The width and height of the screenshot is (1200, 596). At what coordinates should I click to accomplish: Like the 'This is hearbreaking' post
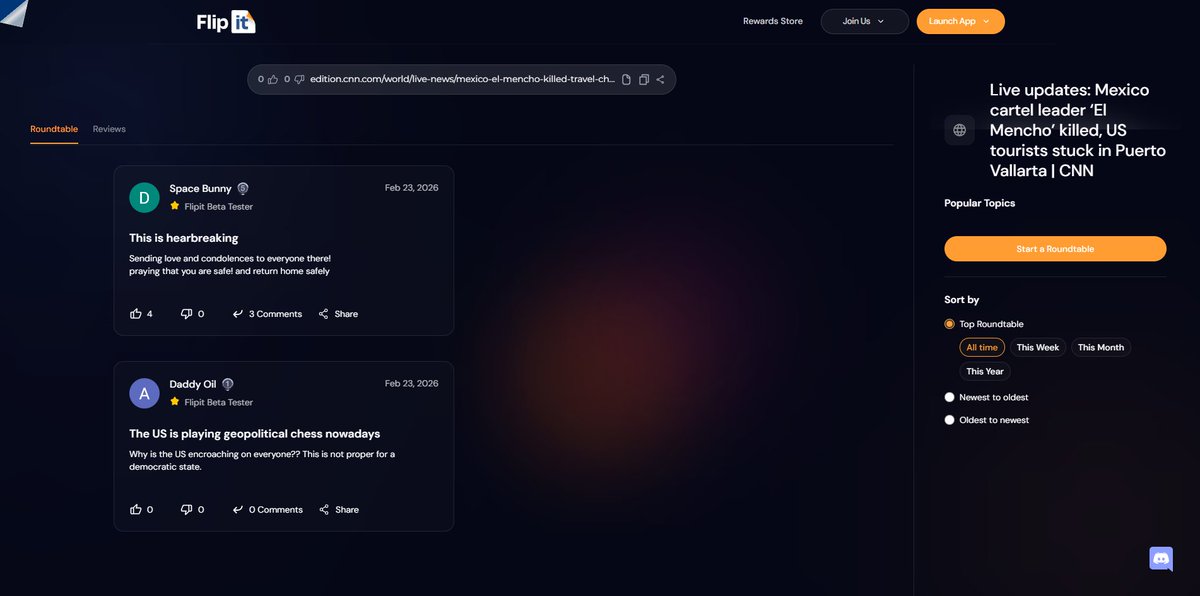(x=136, y=314)
